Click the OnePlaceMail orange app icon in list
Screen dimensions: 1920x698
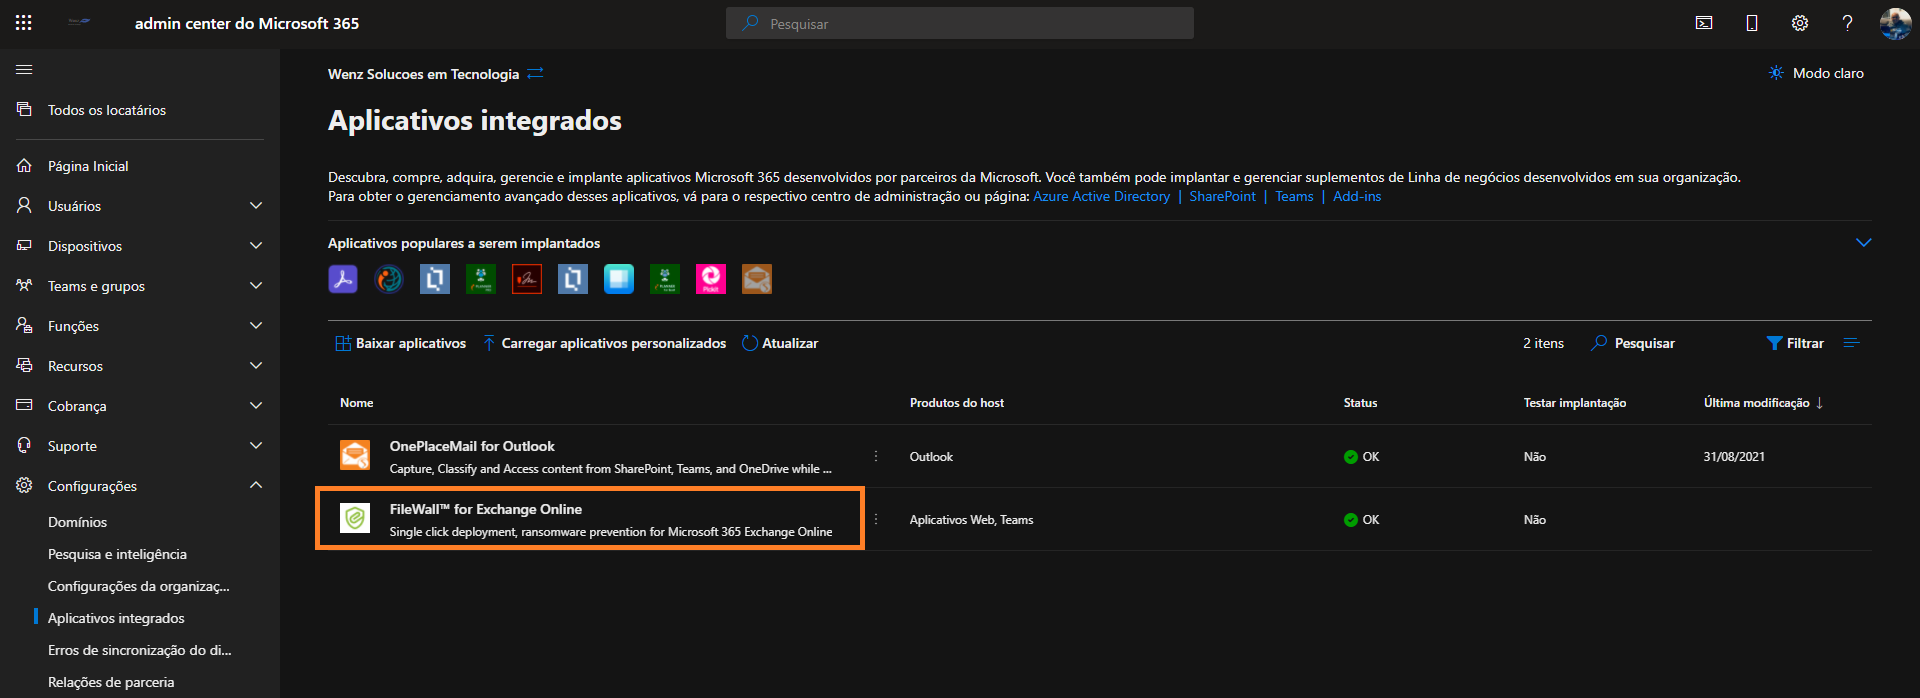[x=355, y=455]
